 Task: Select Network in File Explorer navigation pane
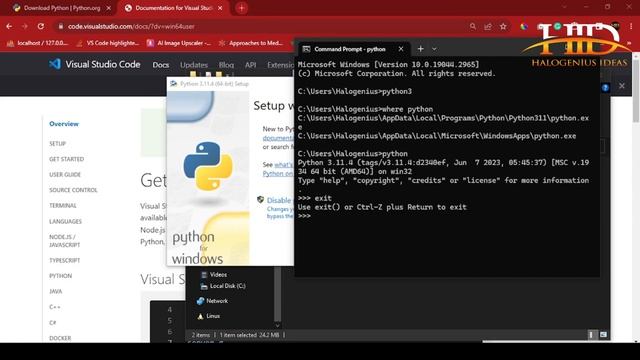212,301
